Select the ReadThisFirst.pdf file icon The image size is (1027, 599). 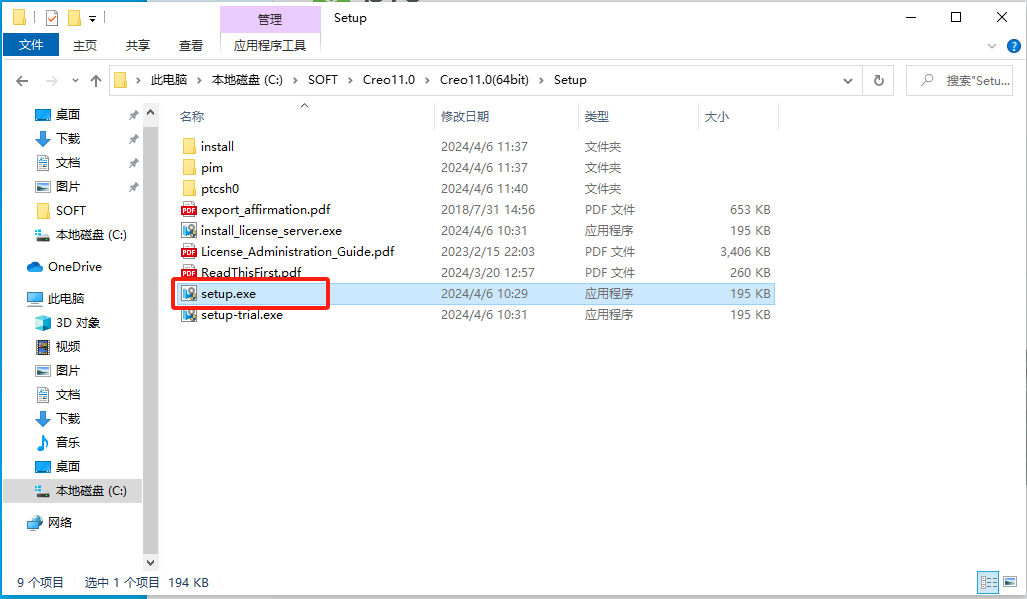click(x=189, y=272)
